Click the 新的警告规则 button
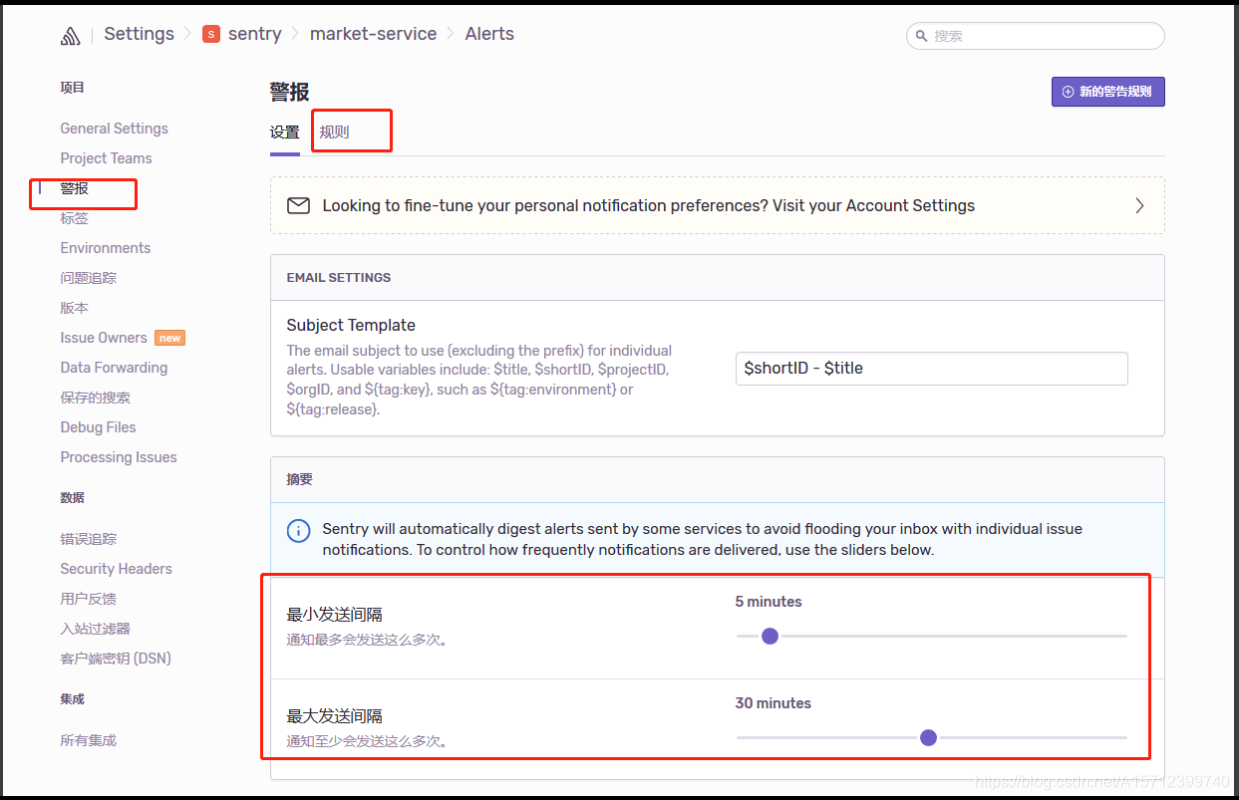 point(1108,92)
